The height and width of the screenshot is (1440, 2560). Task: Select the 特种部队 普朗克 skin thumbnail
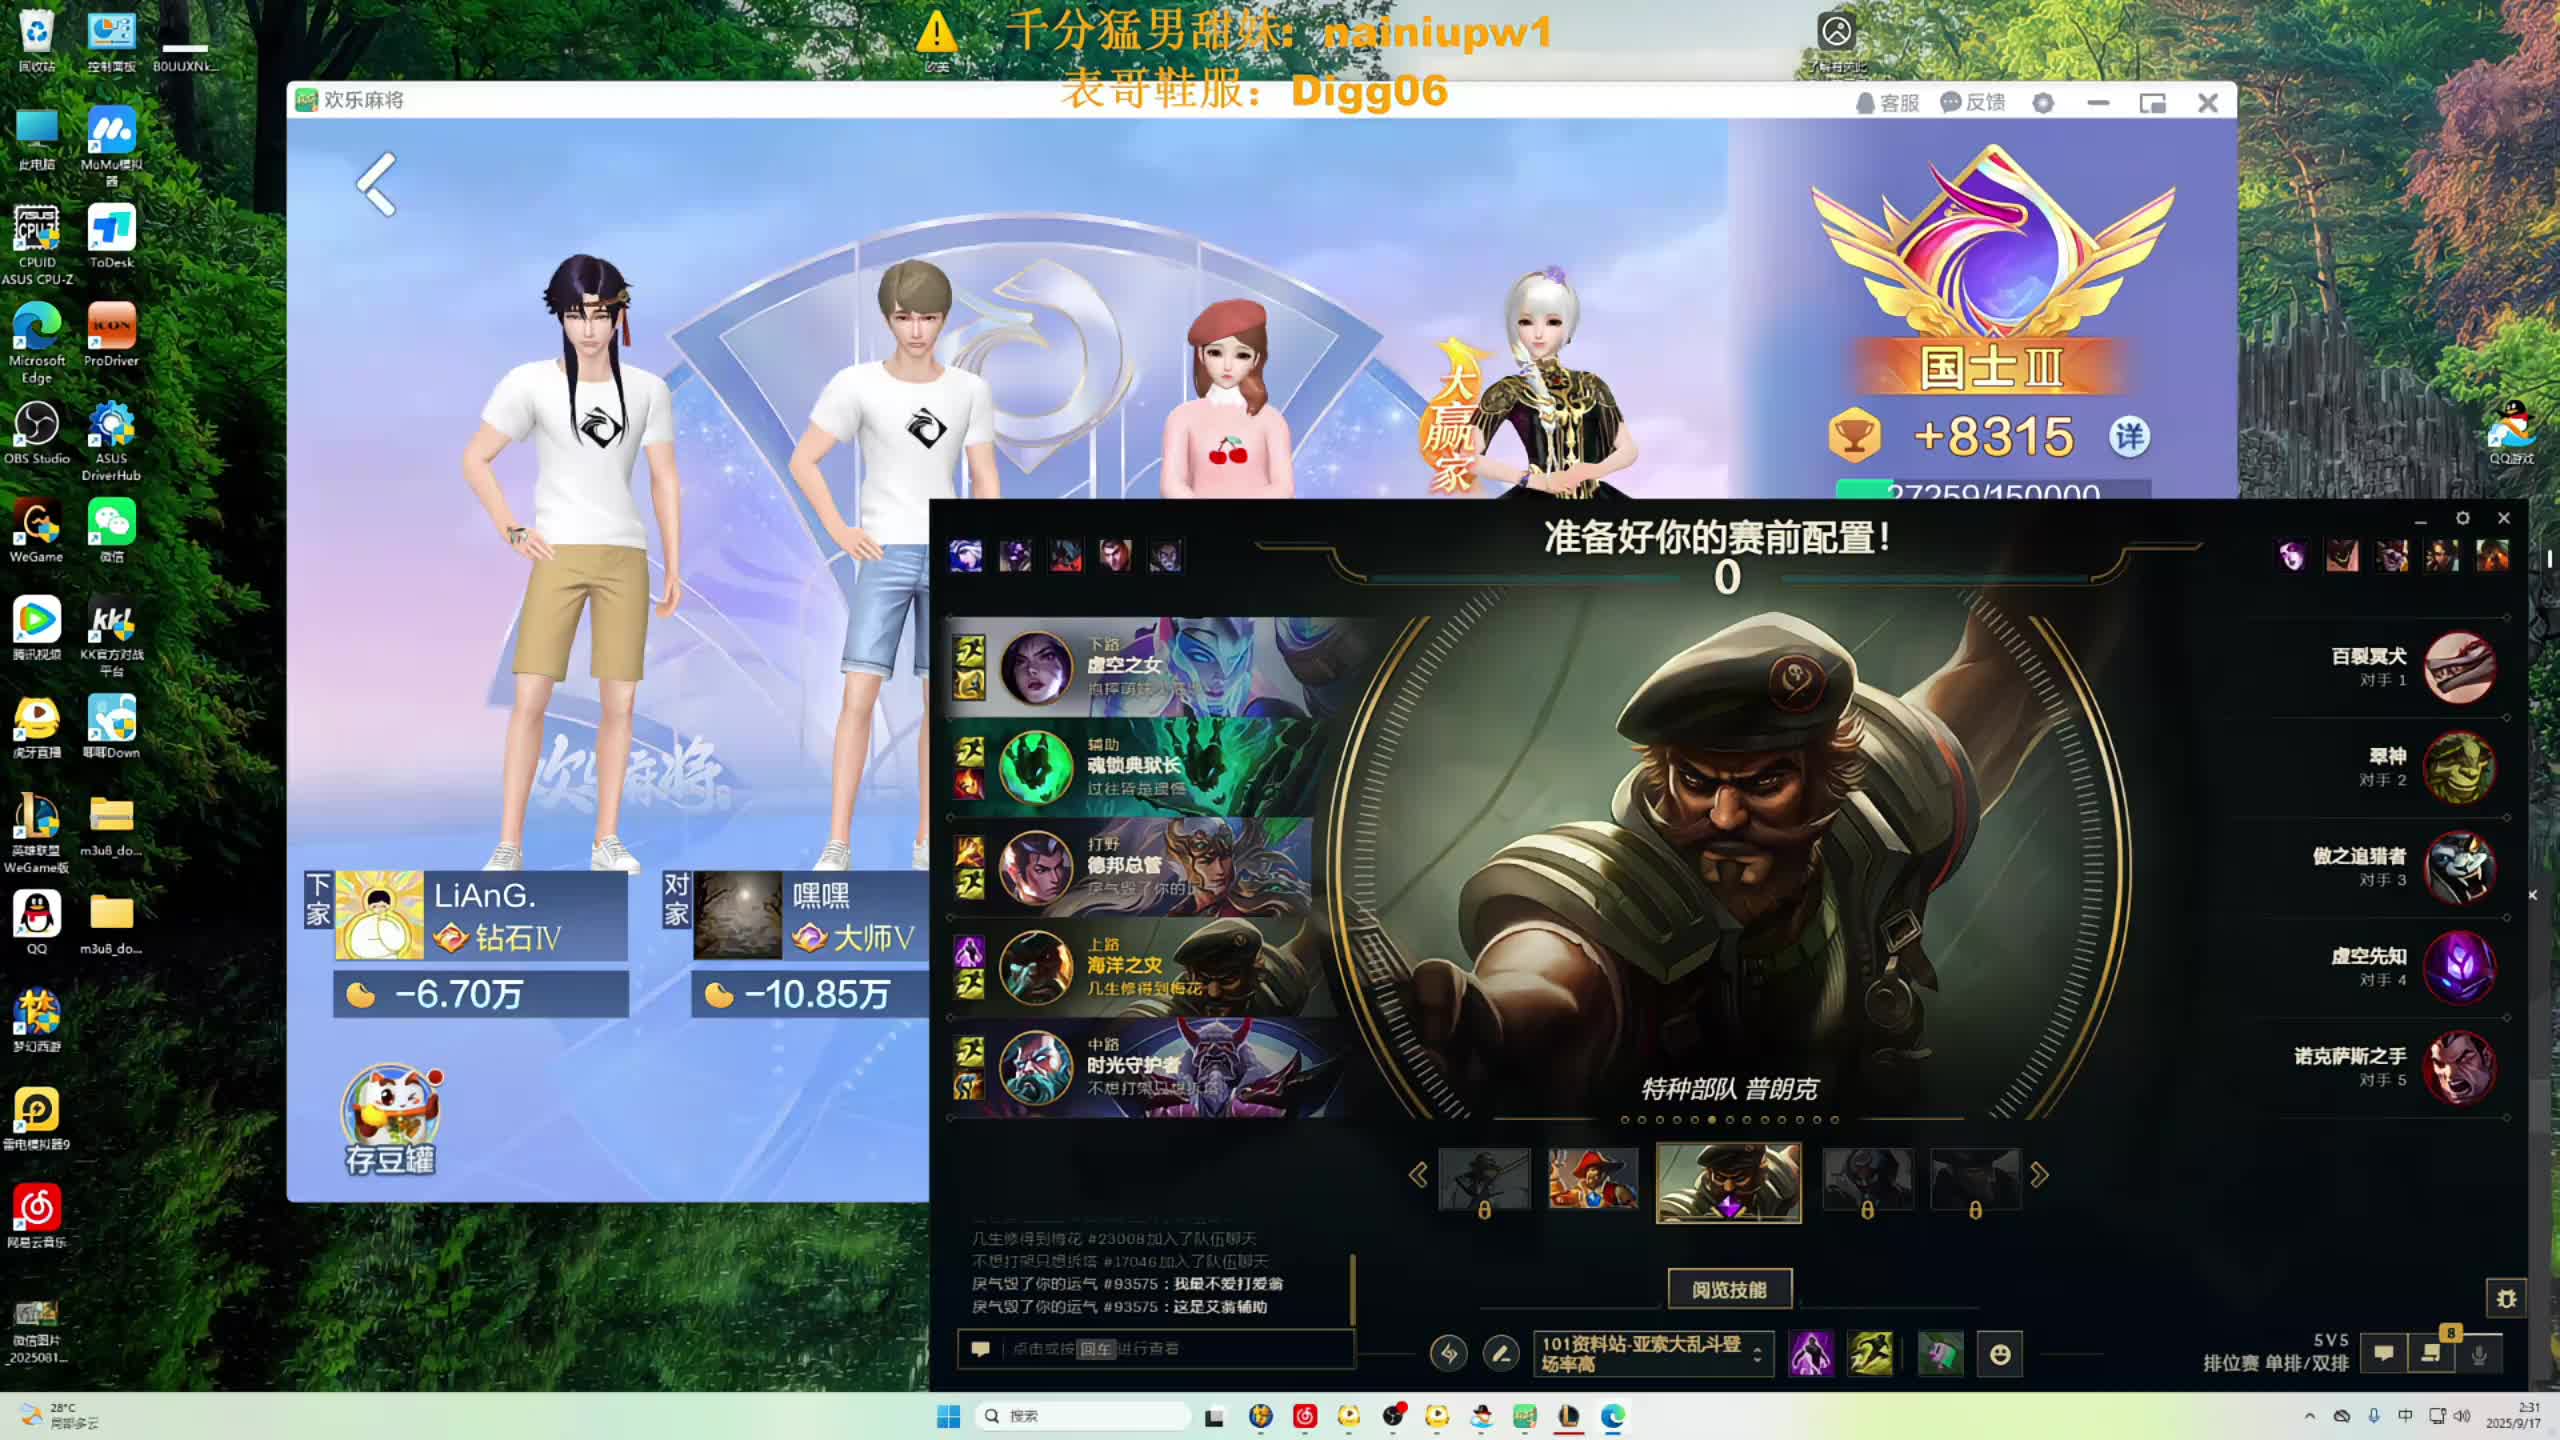pos(1728,1183)
